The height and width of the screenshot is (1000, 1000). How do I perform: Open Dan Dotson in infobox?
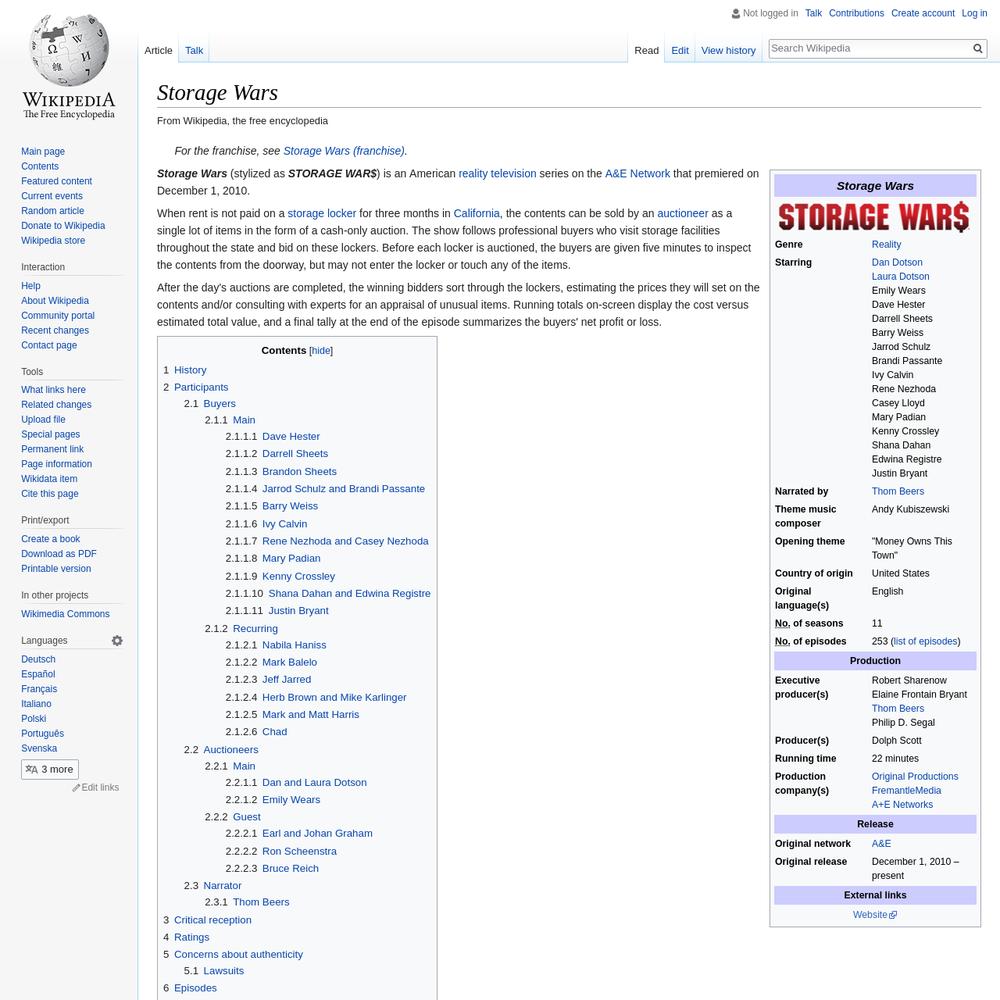[897, 262]
